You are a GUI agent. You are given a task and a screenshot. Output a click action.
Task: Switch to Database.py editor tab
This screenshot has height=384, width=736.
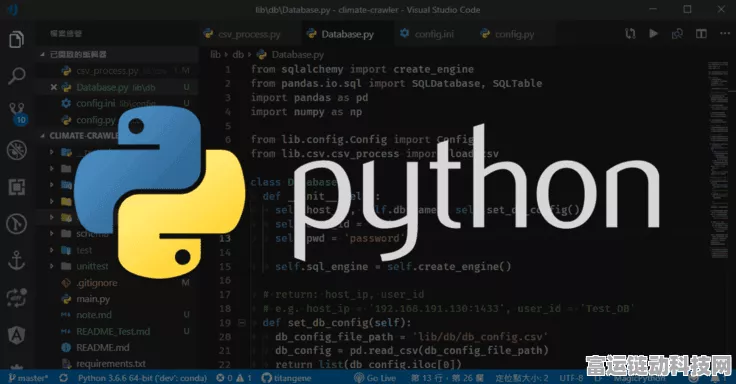(x=347, y=34)
